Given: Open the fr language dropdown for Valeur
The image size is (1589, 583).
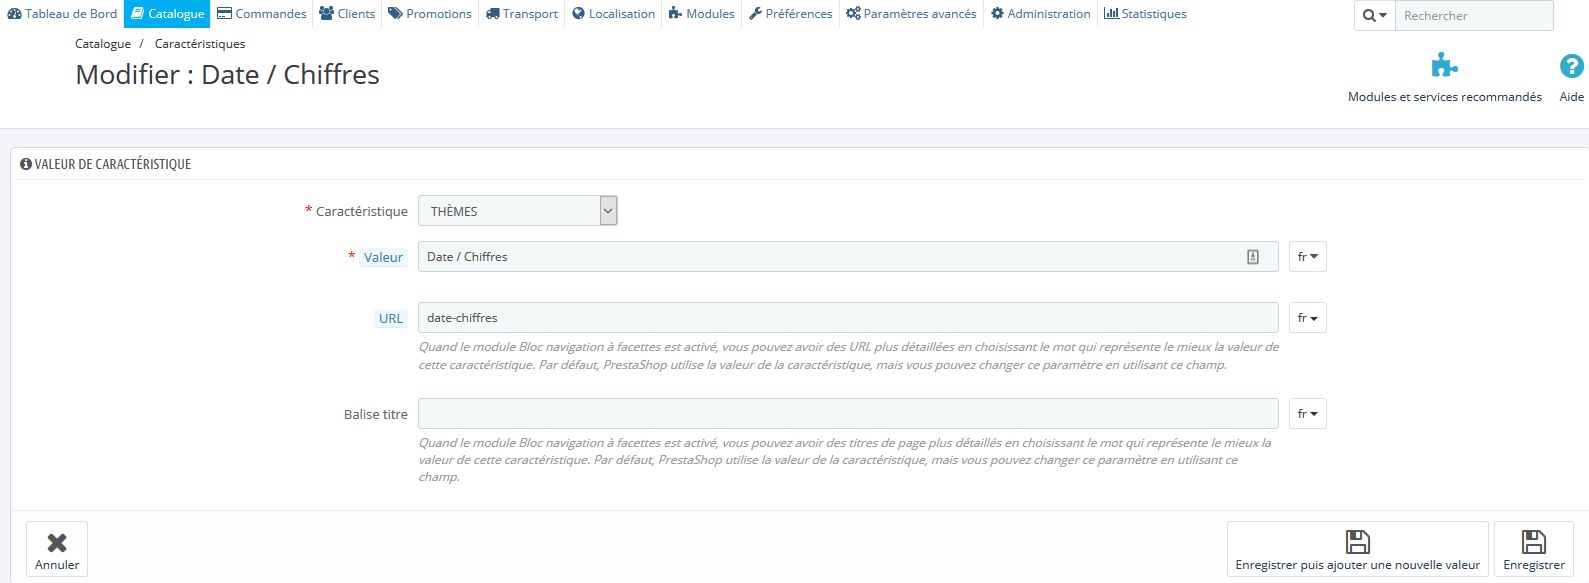Looking at the screenshot, I should click(x=1307, y=257).
